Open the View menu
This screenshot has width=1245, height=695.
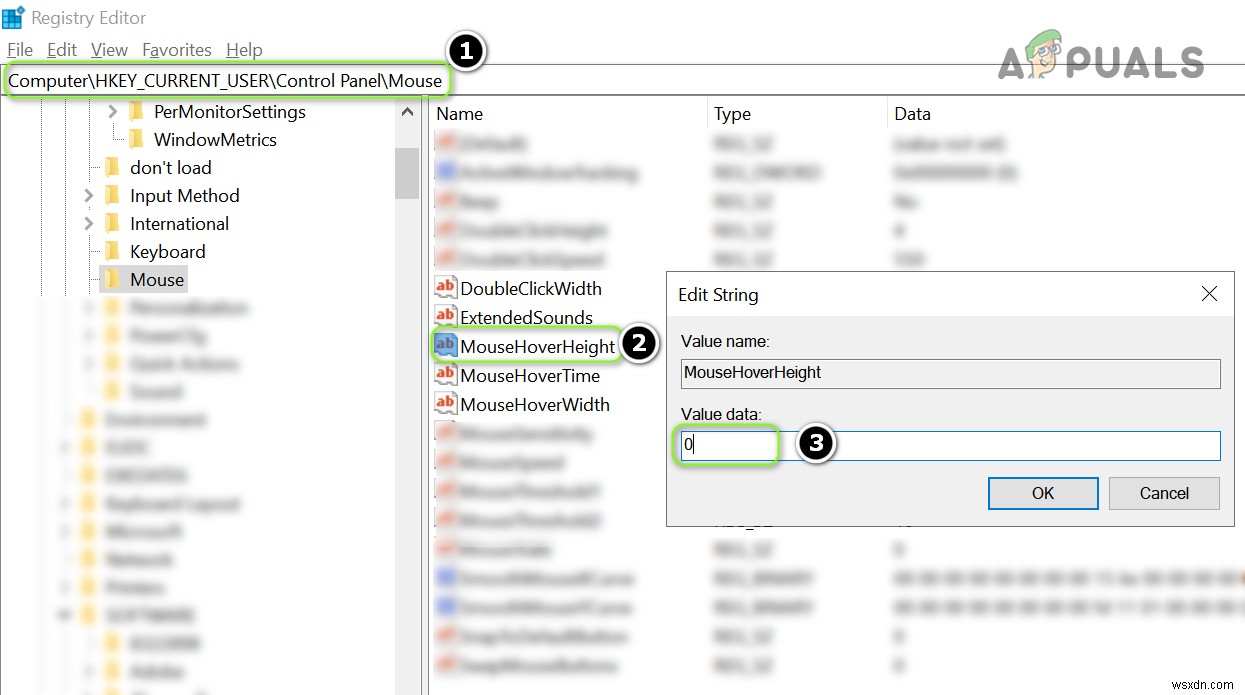tap(109, 50)
